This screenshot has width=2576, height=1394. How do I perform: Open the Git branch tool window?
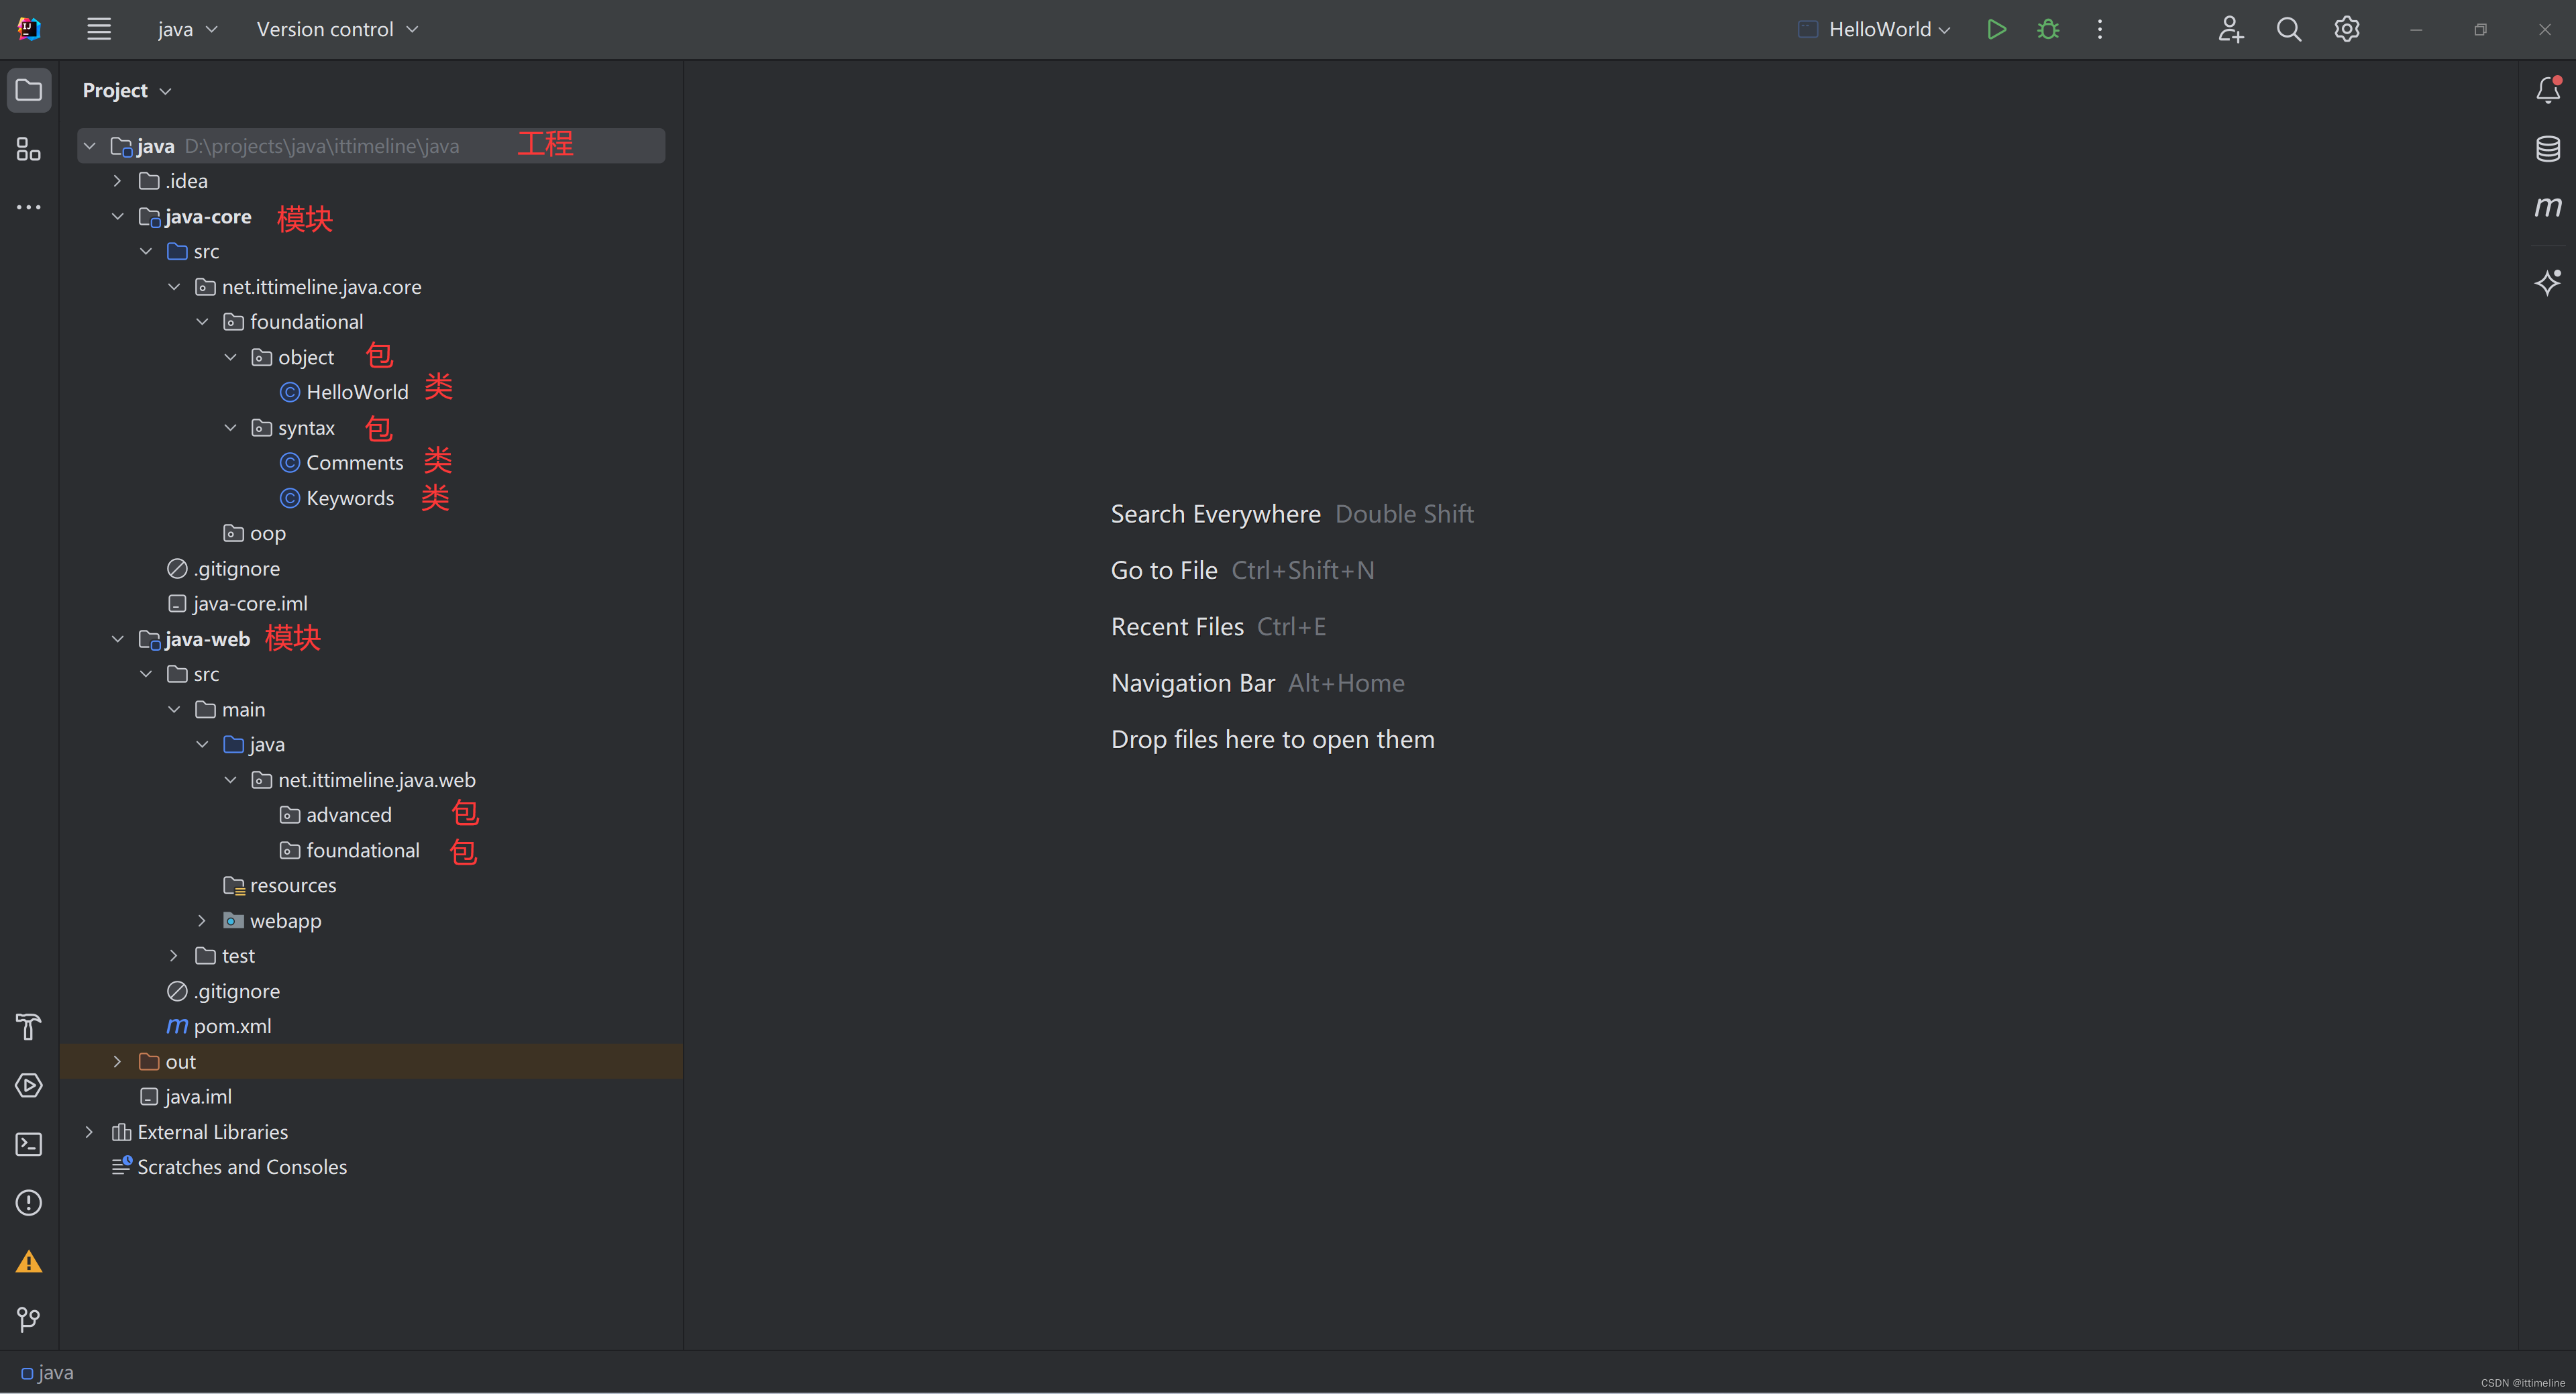[29, 1319]
